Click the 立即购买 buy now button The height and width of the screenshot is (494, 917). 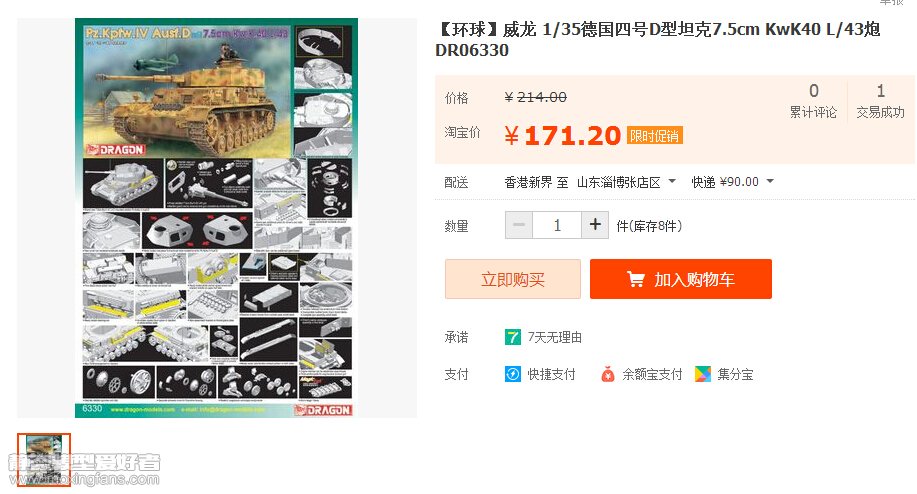513,279
